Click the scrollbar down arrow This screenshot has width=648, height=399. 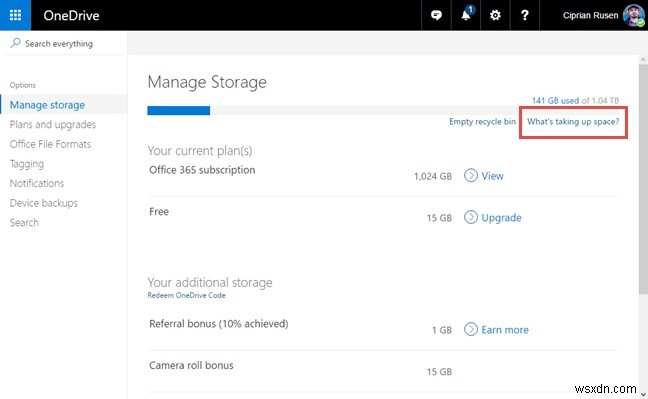click(643, 394)
